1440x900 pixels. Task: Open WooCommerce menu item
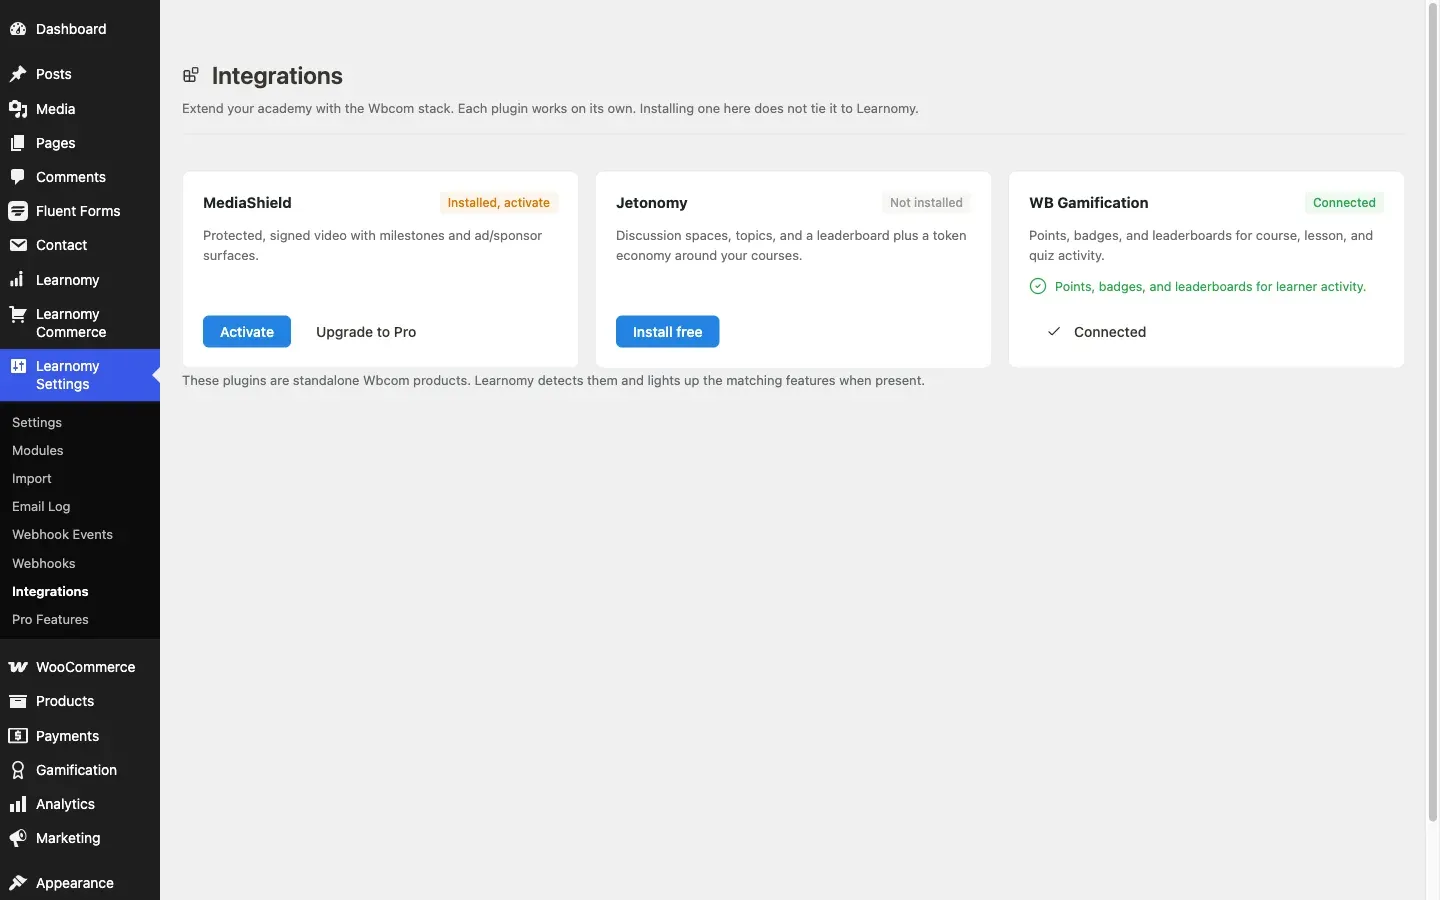[x=80, y=667]
